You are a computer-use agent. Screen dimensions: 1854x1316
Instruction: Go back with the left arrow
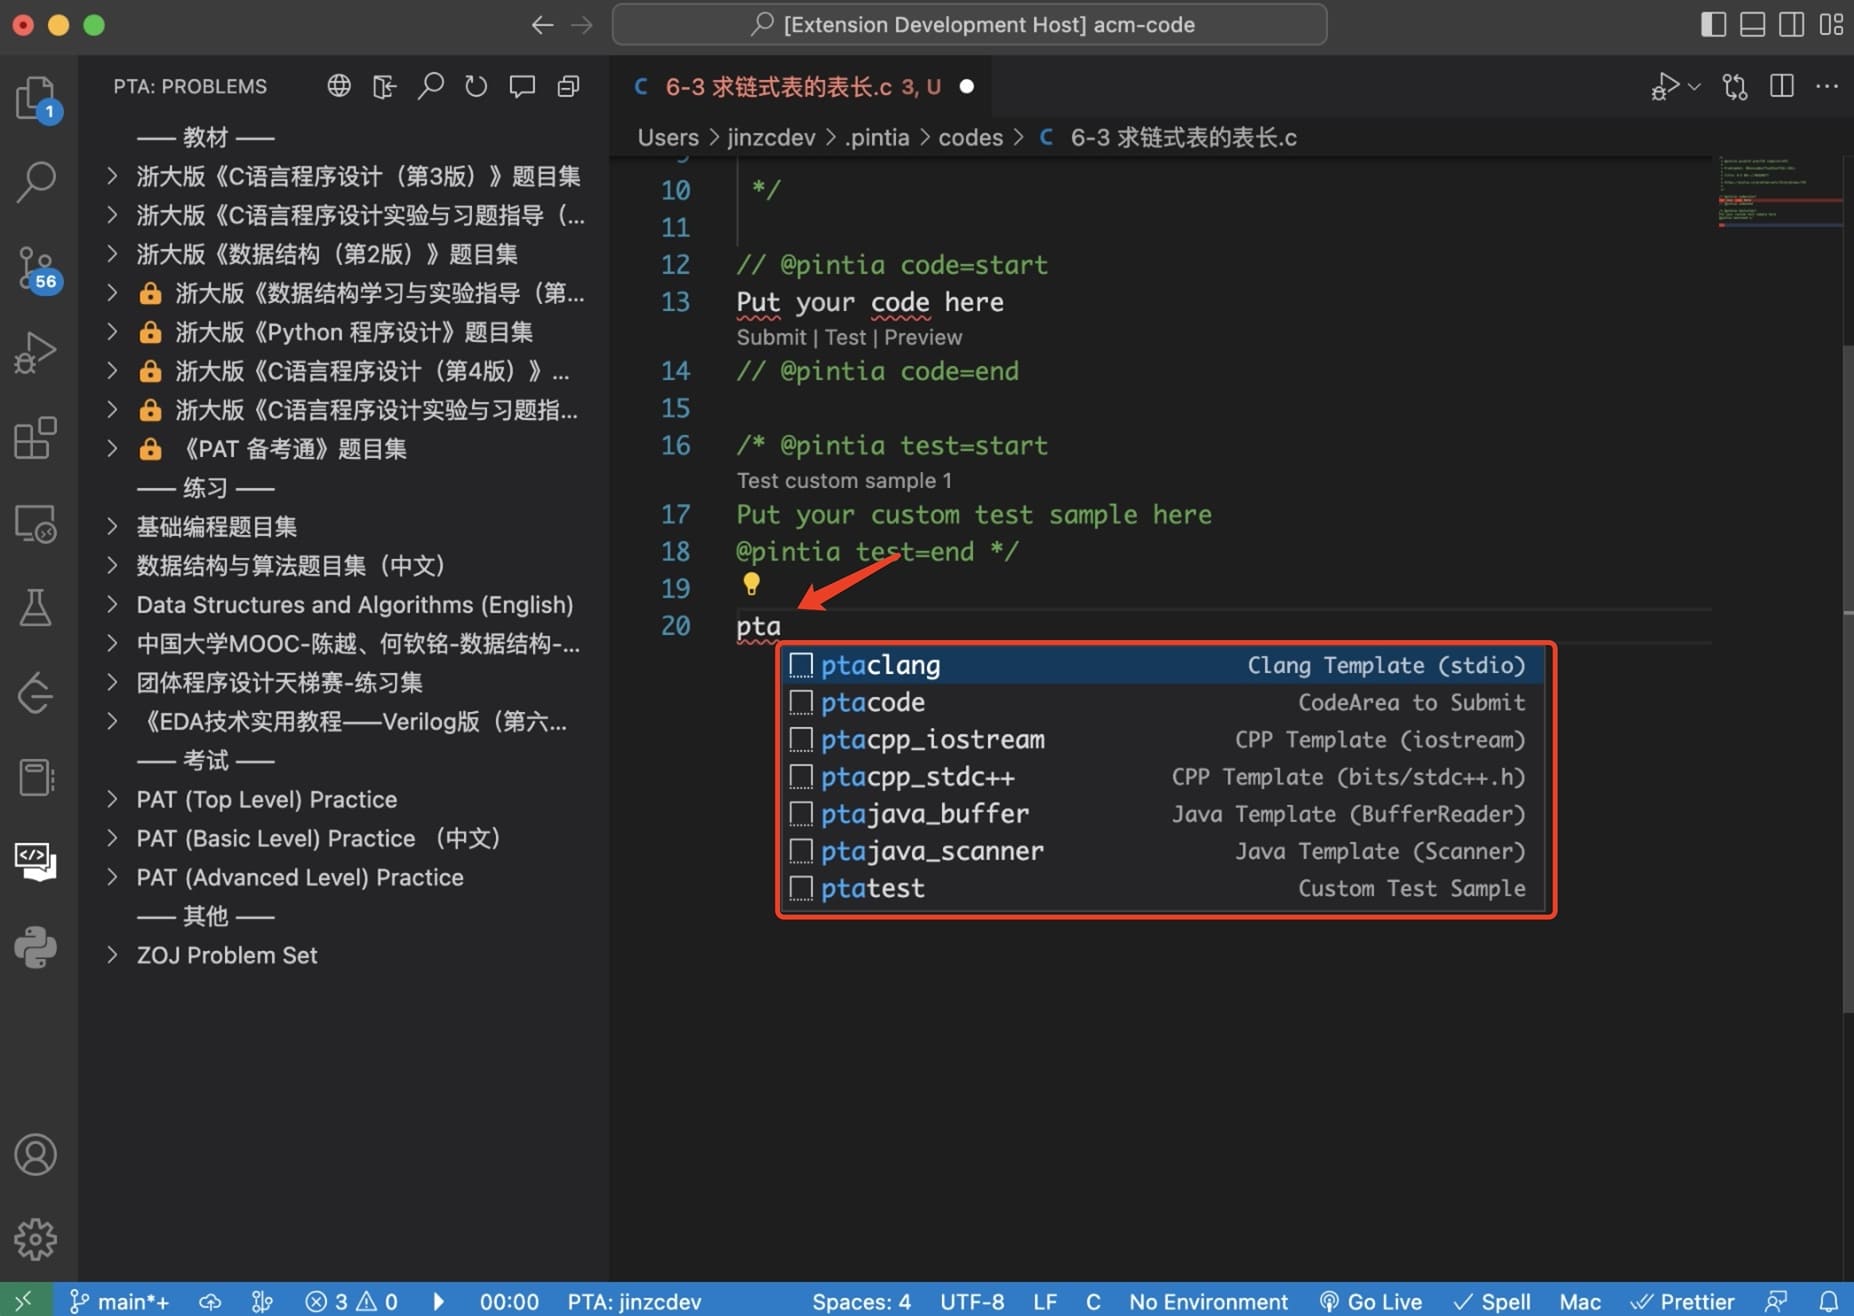pyautogui.click(x=542, y=24)
